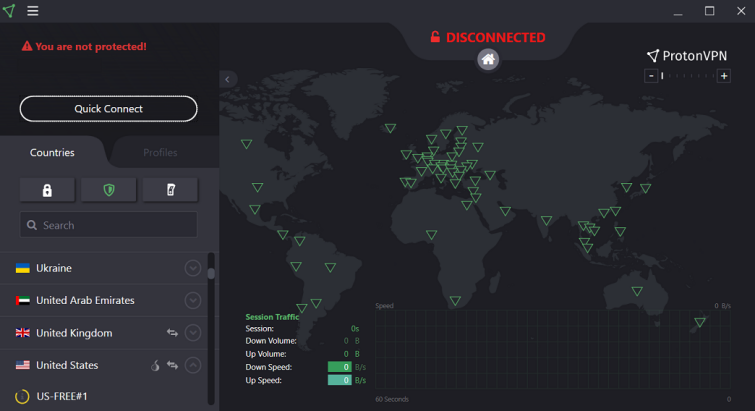Collapse United States server list
The width and height of the screenshot is (755, 411).
[x=193, y=365]
